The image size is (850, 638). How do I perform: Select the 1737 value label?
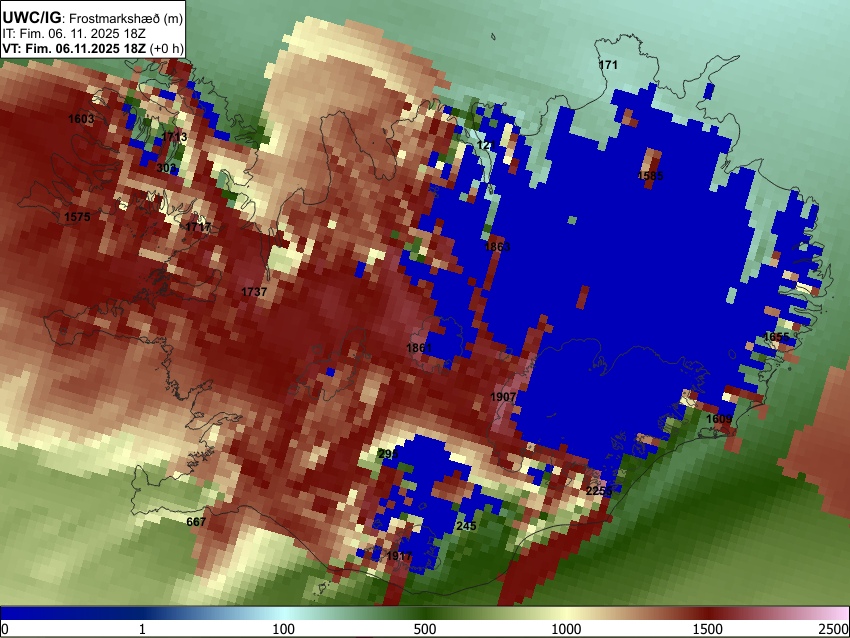pyautogui.click(x=254, y=292)
